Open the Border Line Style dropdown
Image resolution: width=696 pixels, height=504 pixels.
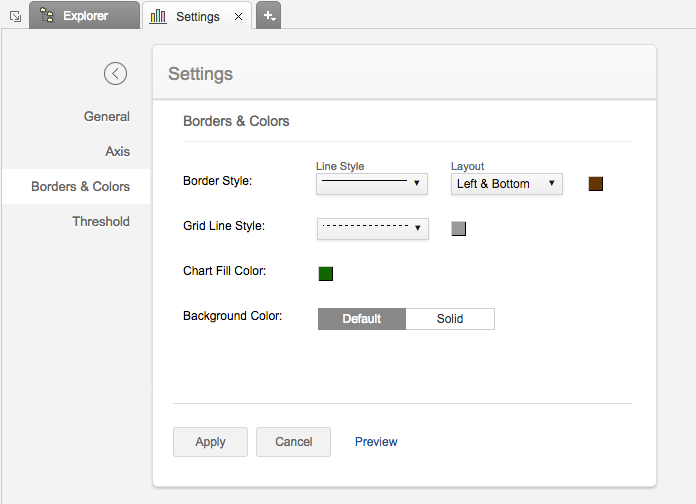[372, 184]
